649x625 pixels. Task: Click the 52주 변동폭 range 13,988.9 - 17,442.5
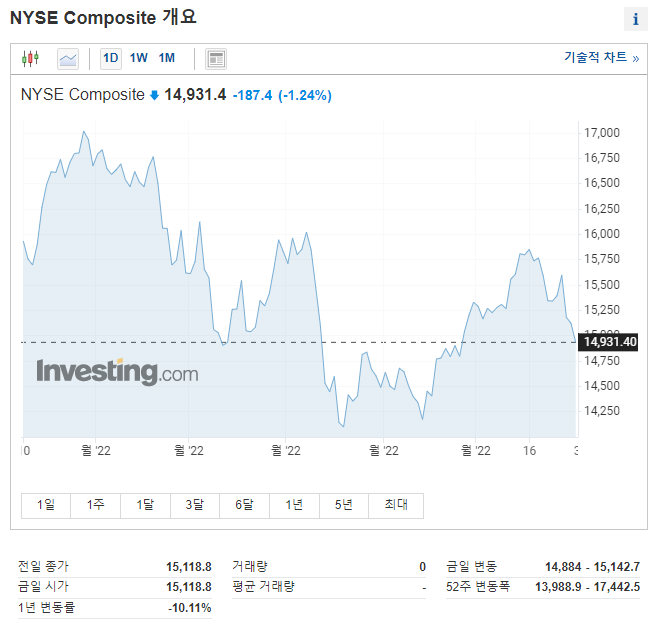tap(587, 587)
